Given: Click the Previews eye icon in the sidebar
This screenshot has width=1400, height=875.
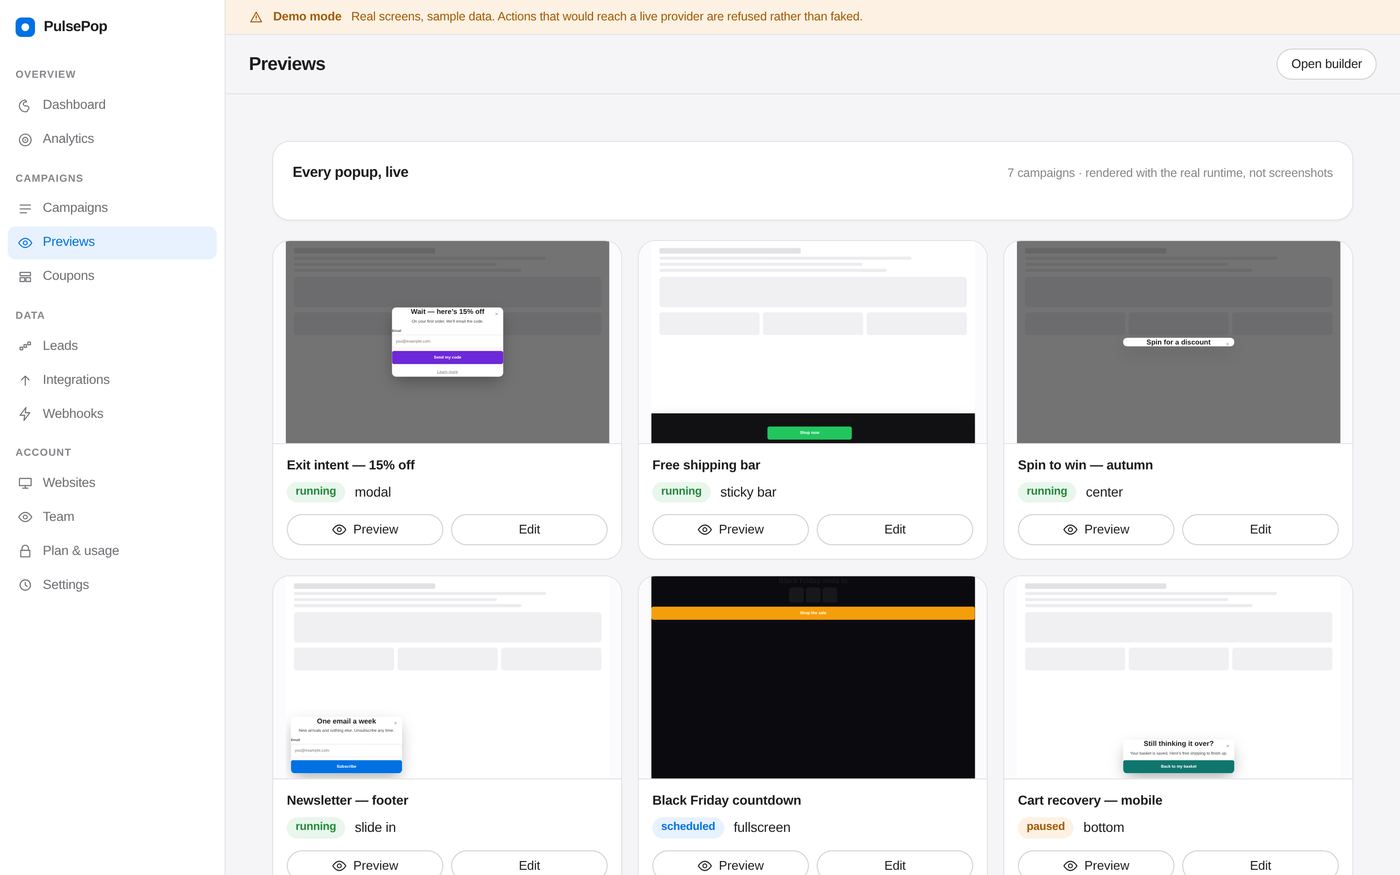Looking at the screenshot, I should pyautogui.click(x=25, y=243).
